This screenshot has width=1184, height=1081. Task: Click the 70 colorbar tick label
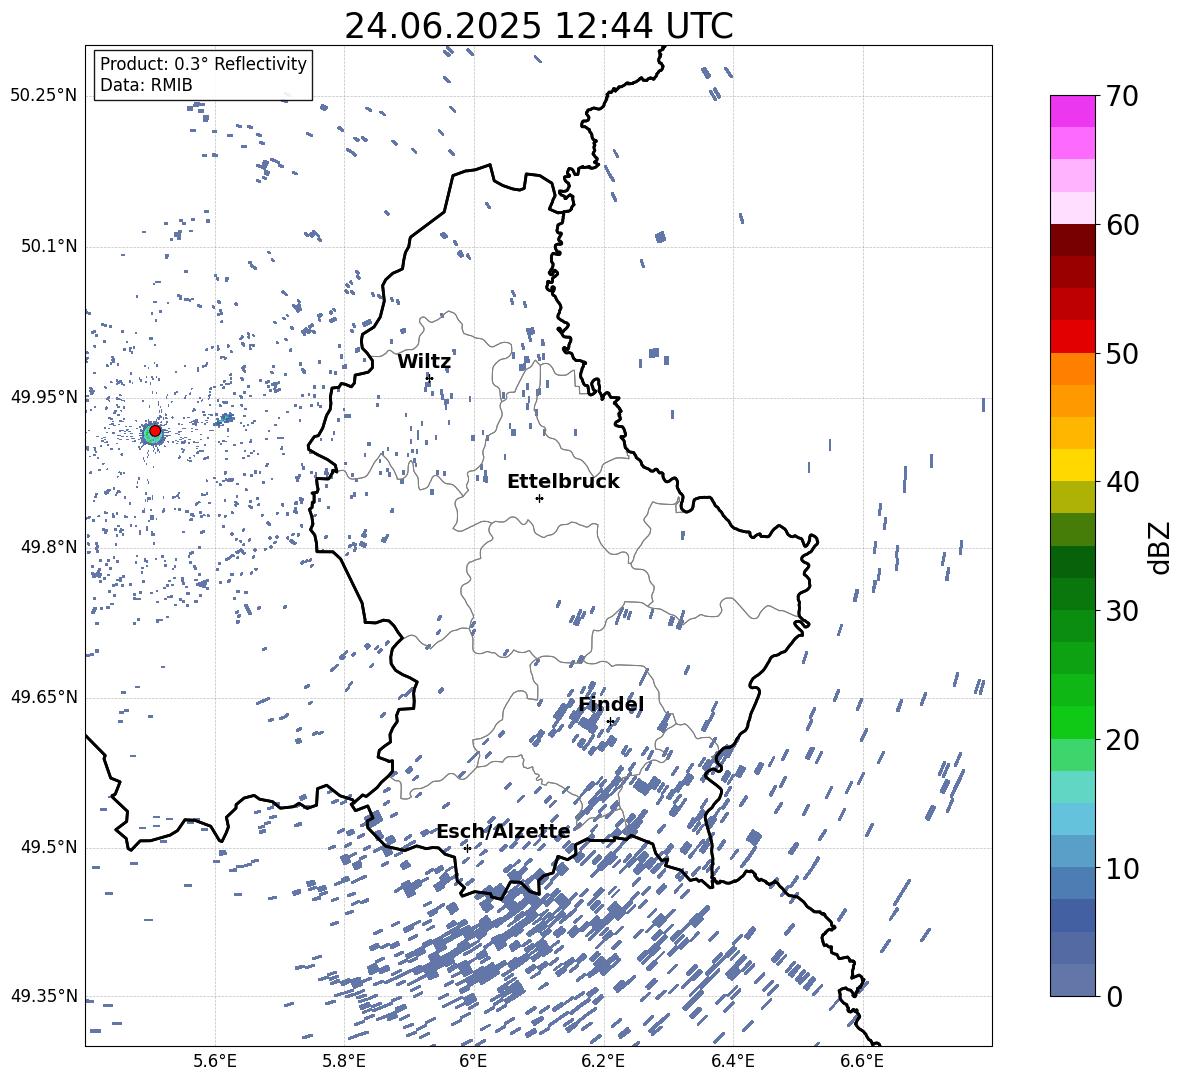click(x=1122, y=97)
